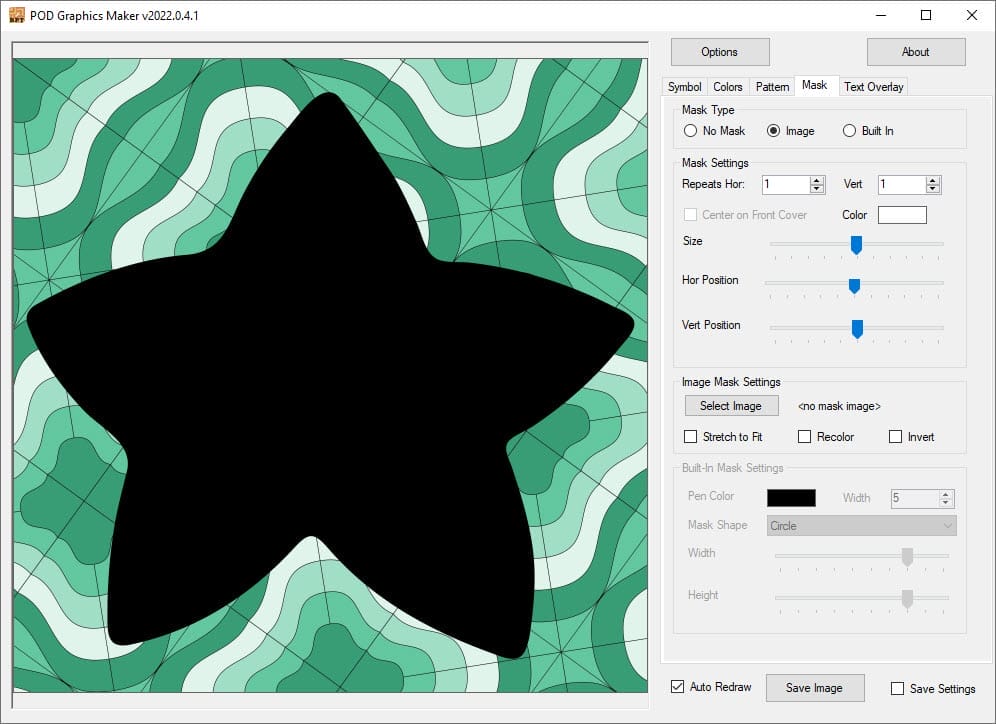Click the Size slider handle
This screenshot has width=996, height=724.
[x=856, y=244]
